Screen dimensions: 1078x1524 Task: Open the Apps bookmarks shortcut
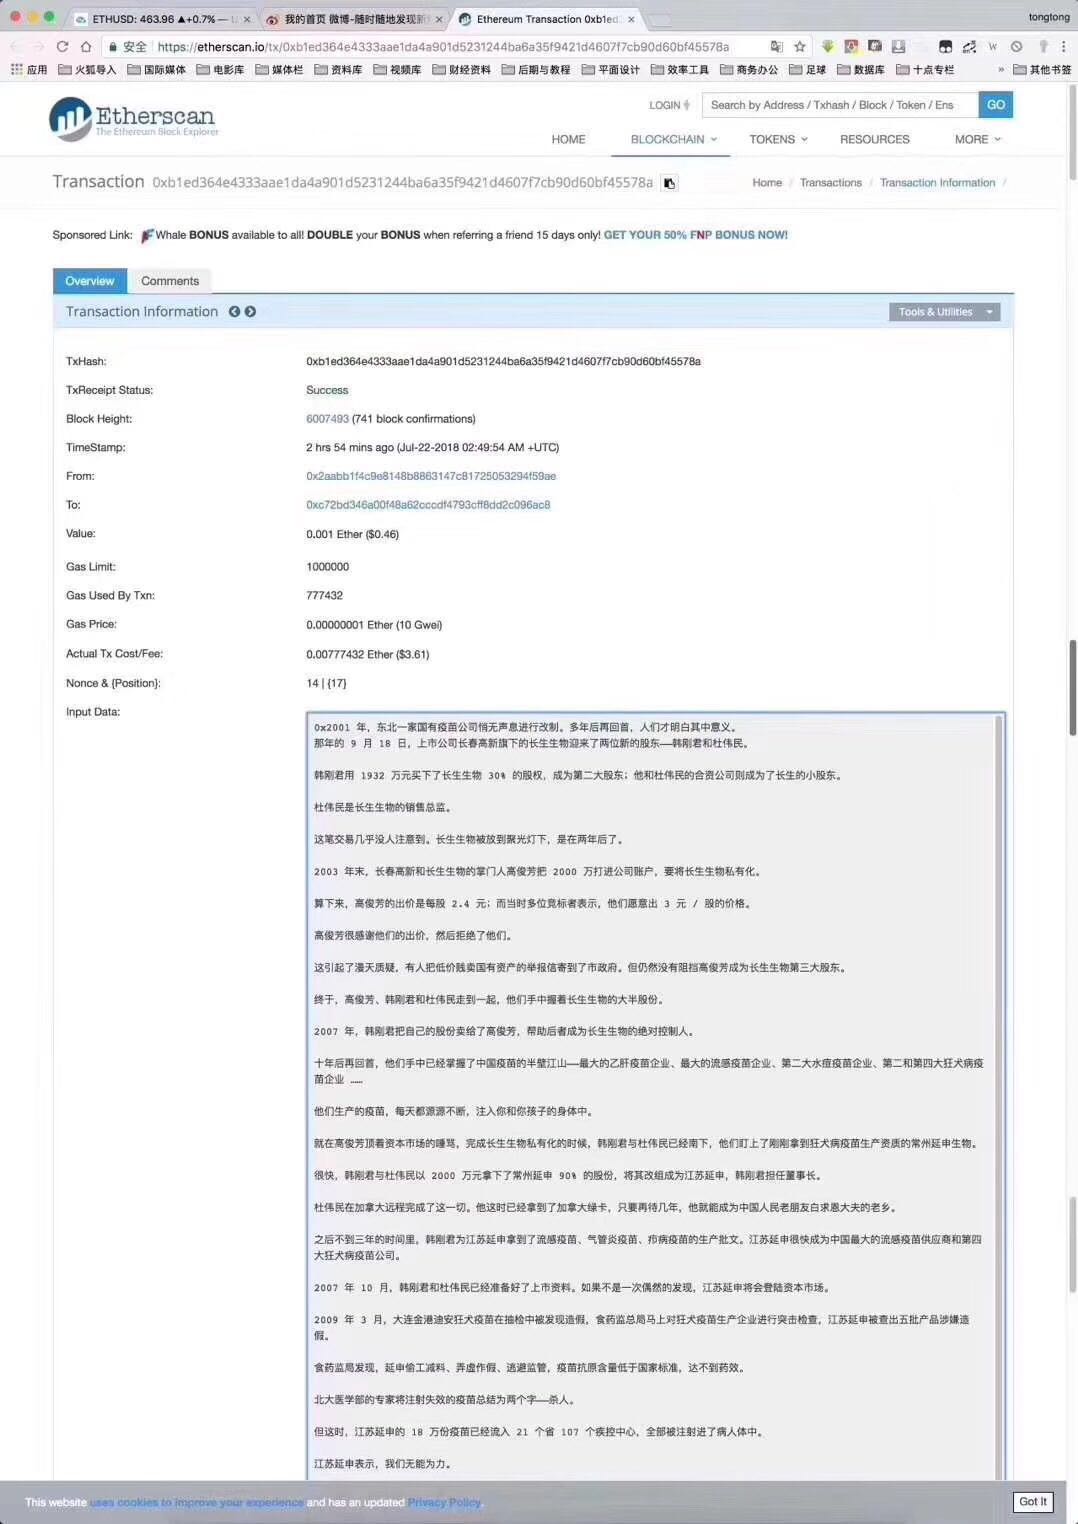tap(29, 70)
